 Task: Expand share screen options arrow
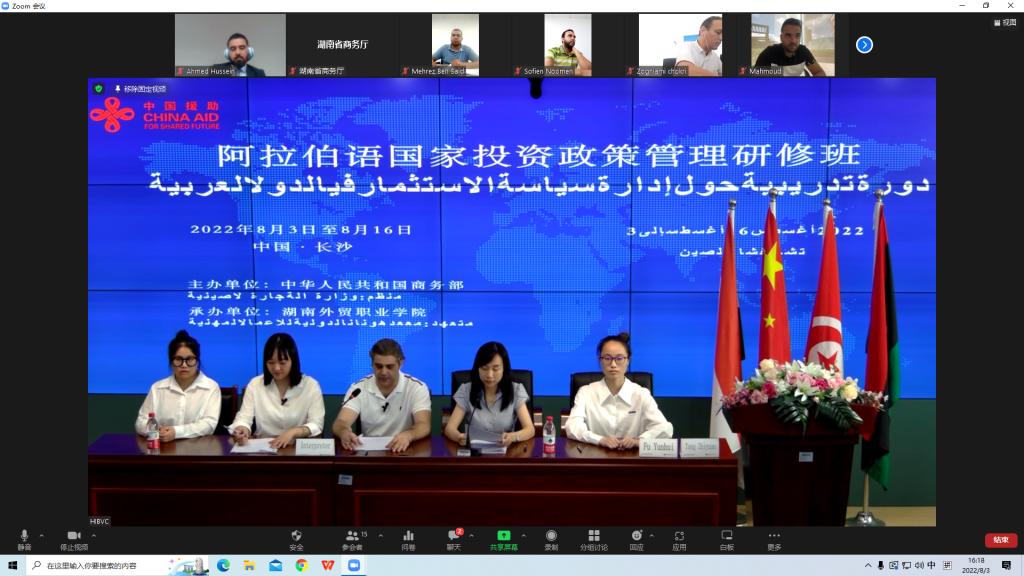pos(523,536)
